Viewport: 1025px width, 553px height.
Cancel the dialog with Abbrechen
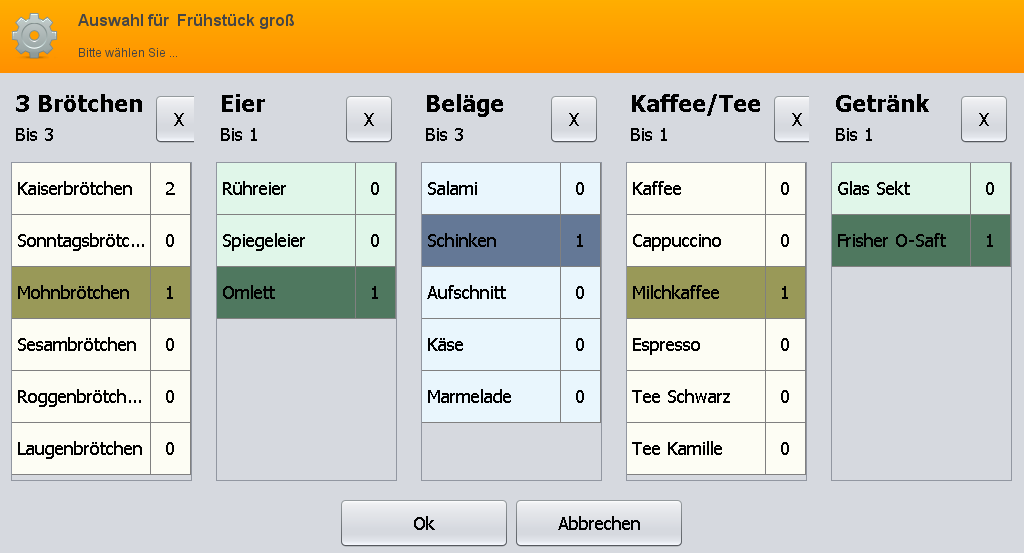point(599,523)
